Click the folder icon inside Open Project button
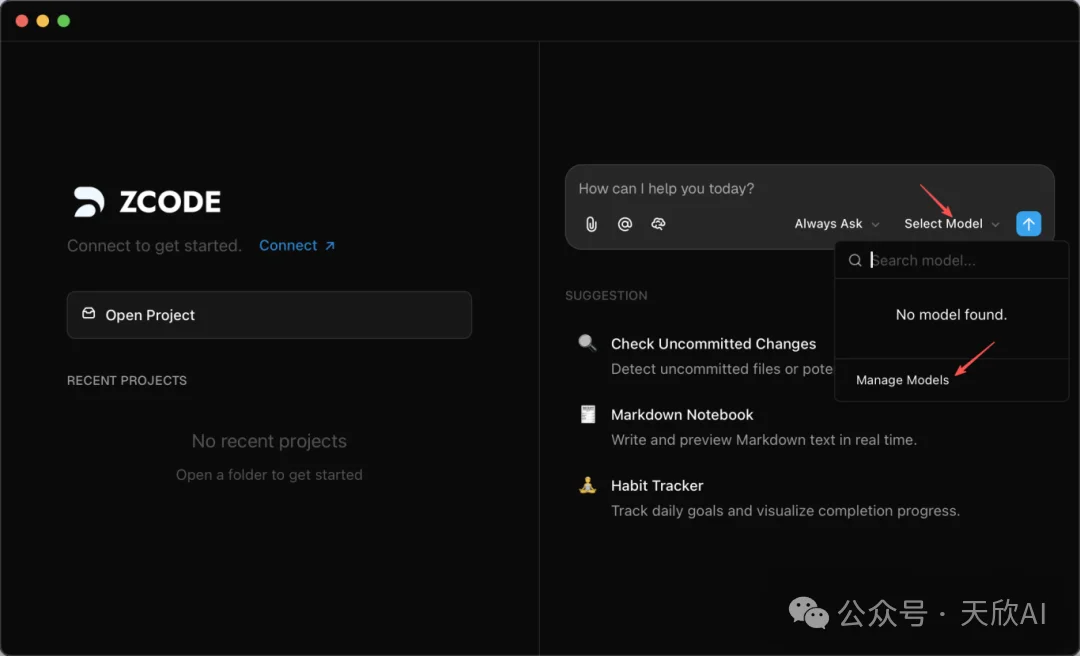This screenshot has height=656, width=1080. pos(89,314)
